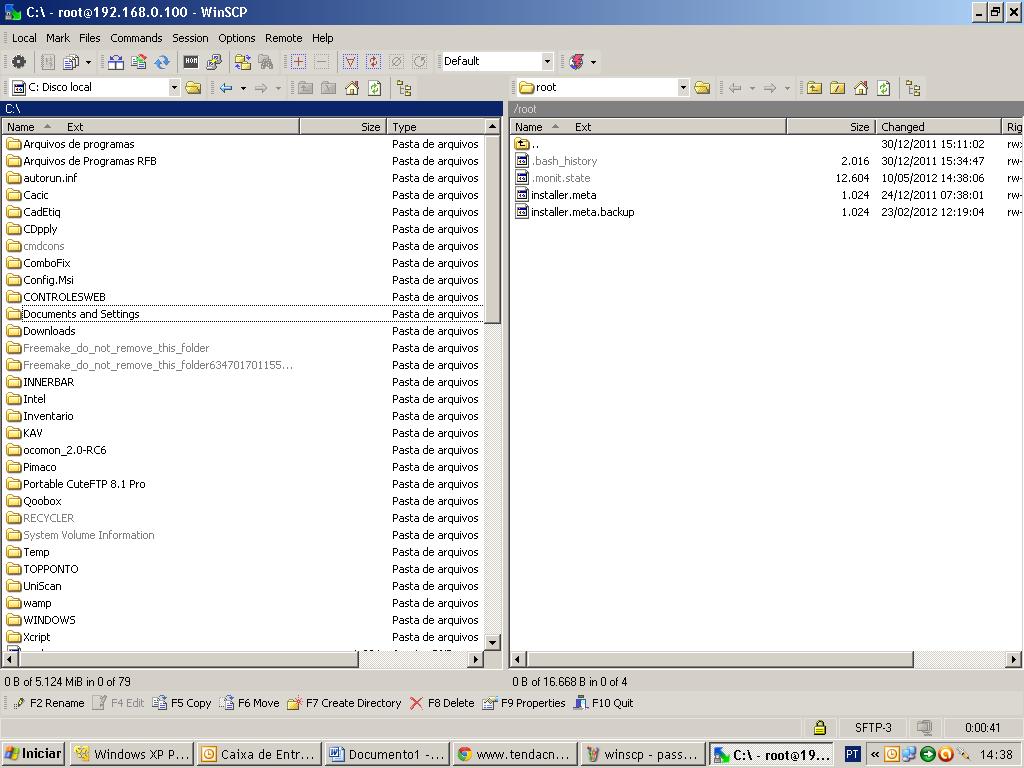Screen dimensions: 1024x768
Task: Select the wamp folder
Action: (x=37, y=603)
